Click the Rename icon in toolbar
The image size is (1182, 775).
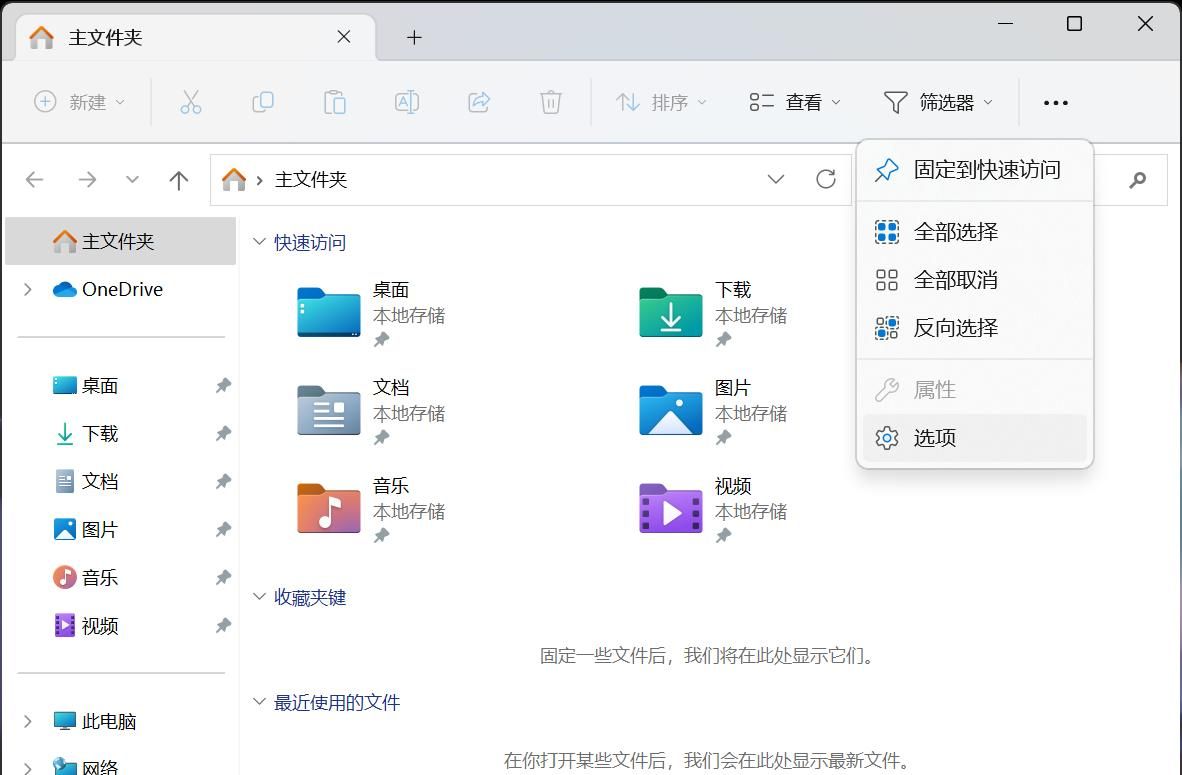(407, 102)
